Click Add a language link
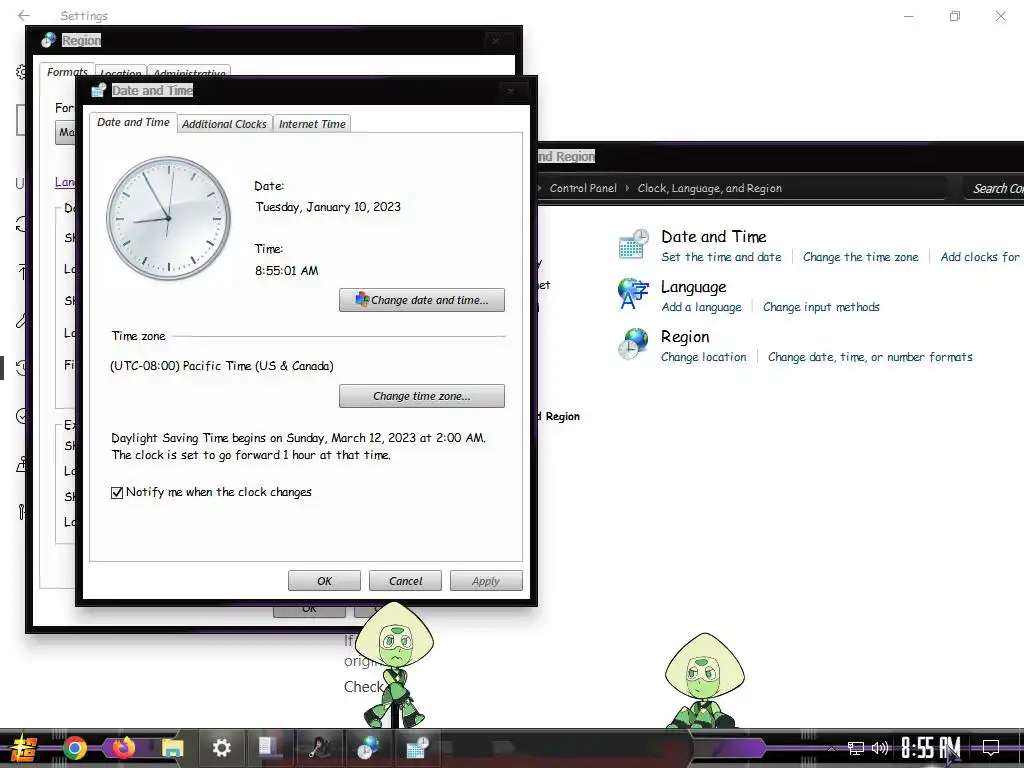1024x768 pixels. [701, 307]
